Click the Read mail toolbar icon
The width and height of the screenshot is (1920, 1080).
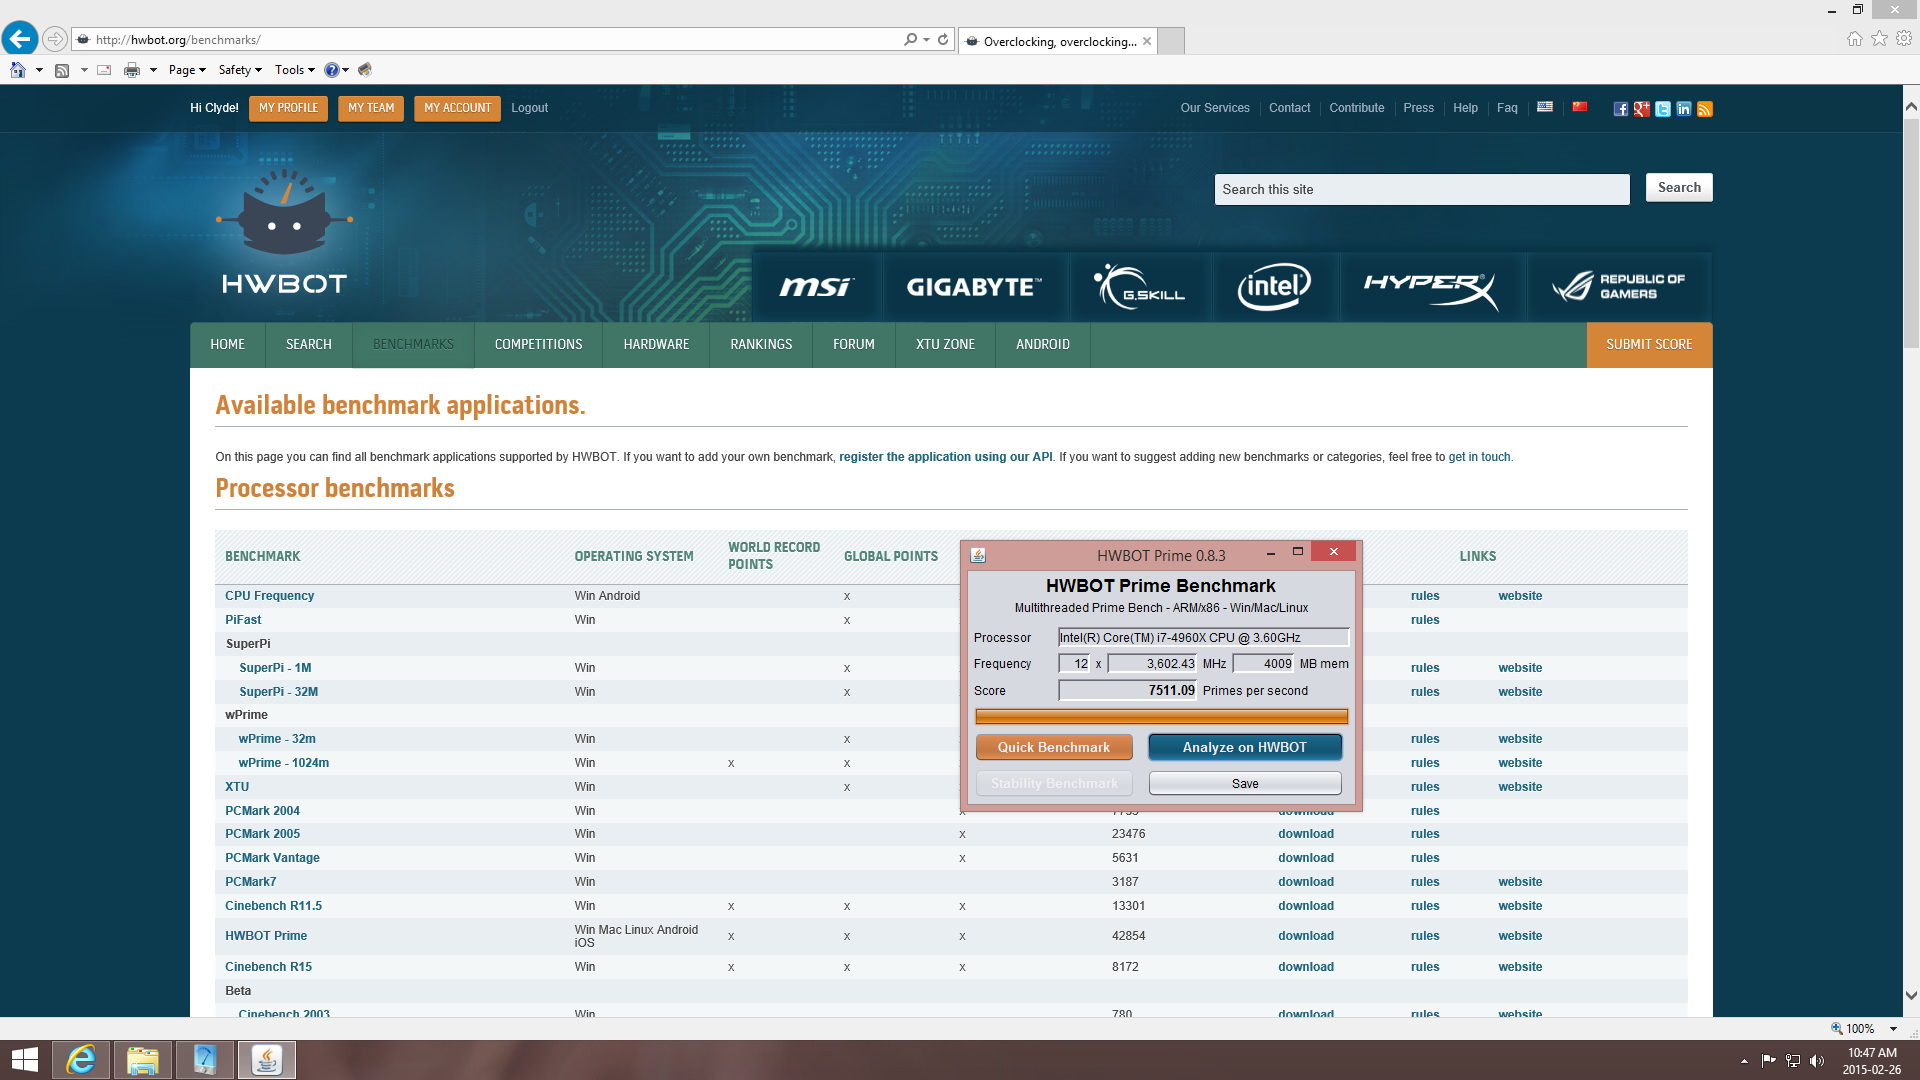104,70
